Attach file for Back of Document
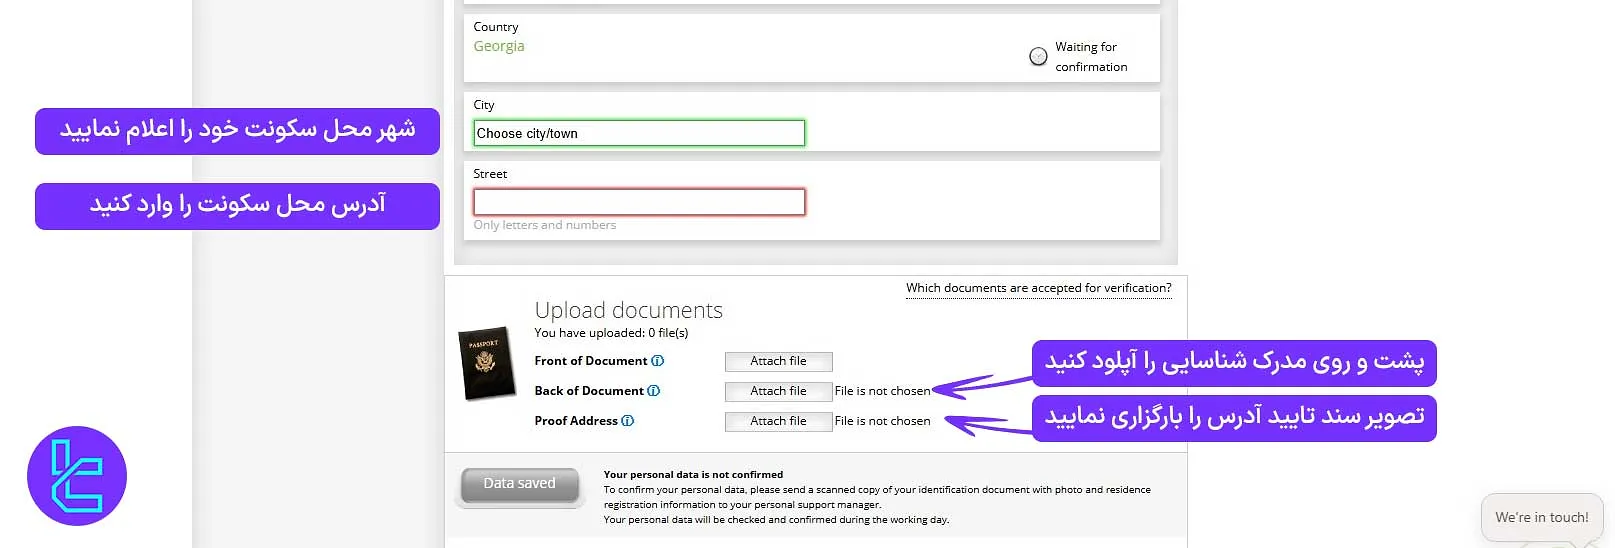The height and width of the screenshot is (548, 1615). (778, 391)
